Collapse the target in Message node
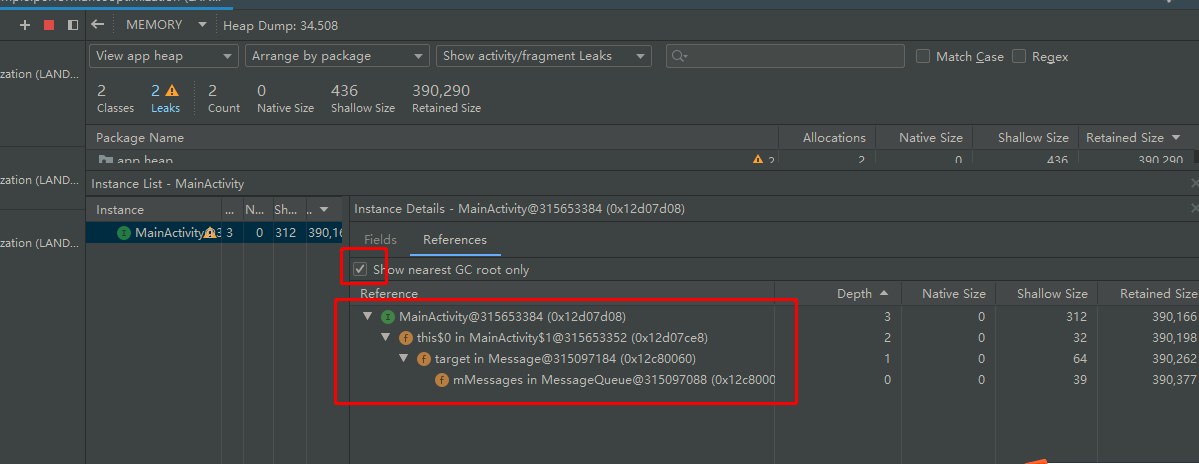This screenshot has height=464, width=1199. pos(405,359)
